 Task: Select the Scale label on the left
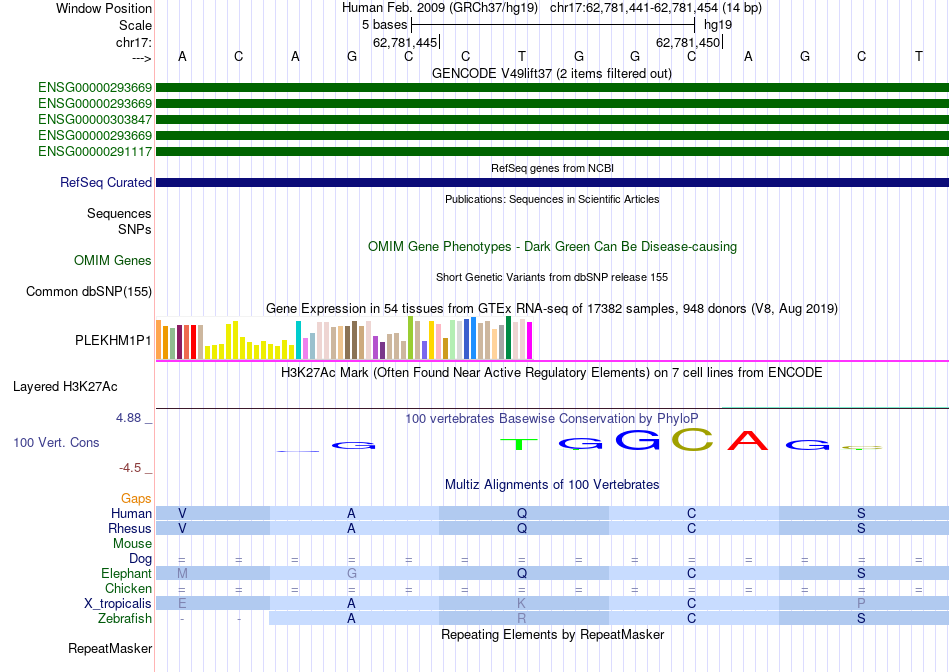coord(135,25)
